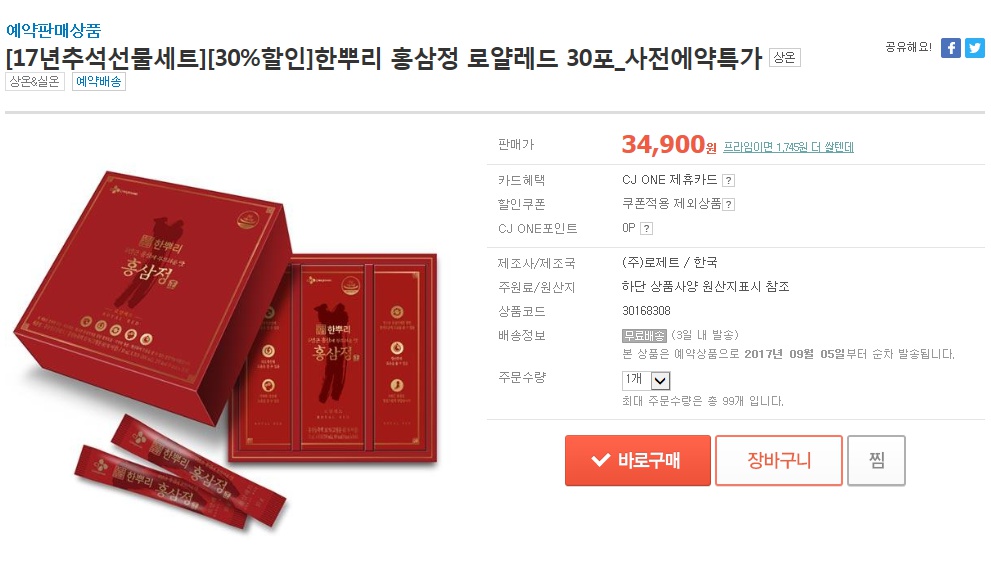The image size is (991, 577).
Task: Share the product on Facebook
Action: pos(951,48)
